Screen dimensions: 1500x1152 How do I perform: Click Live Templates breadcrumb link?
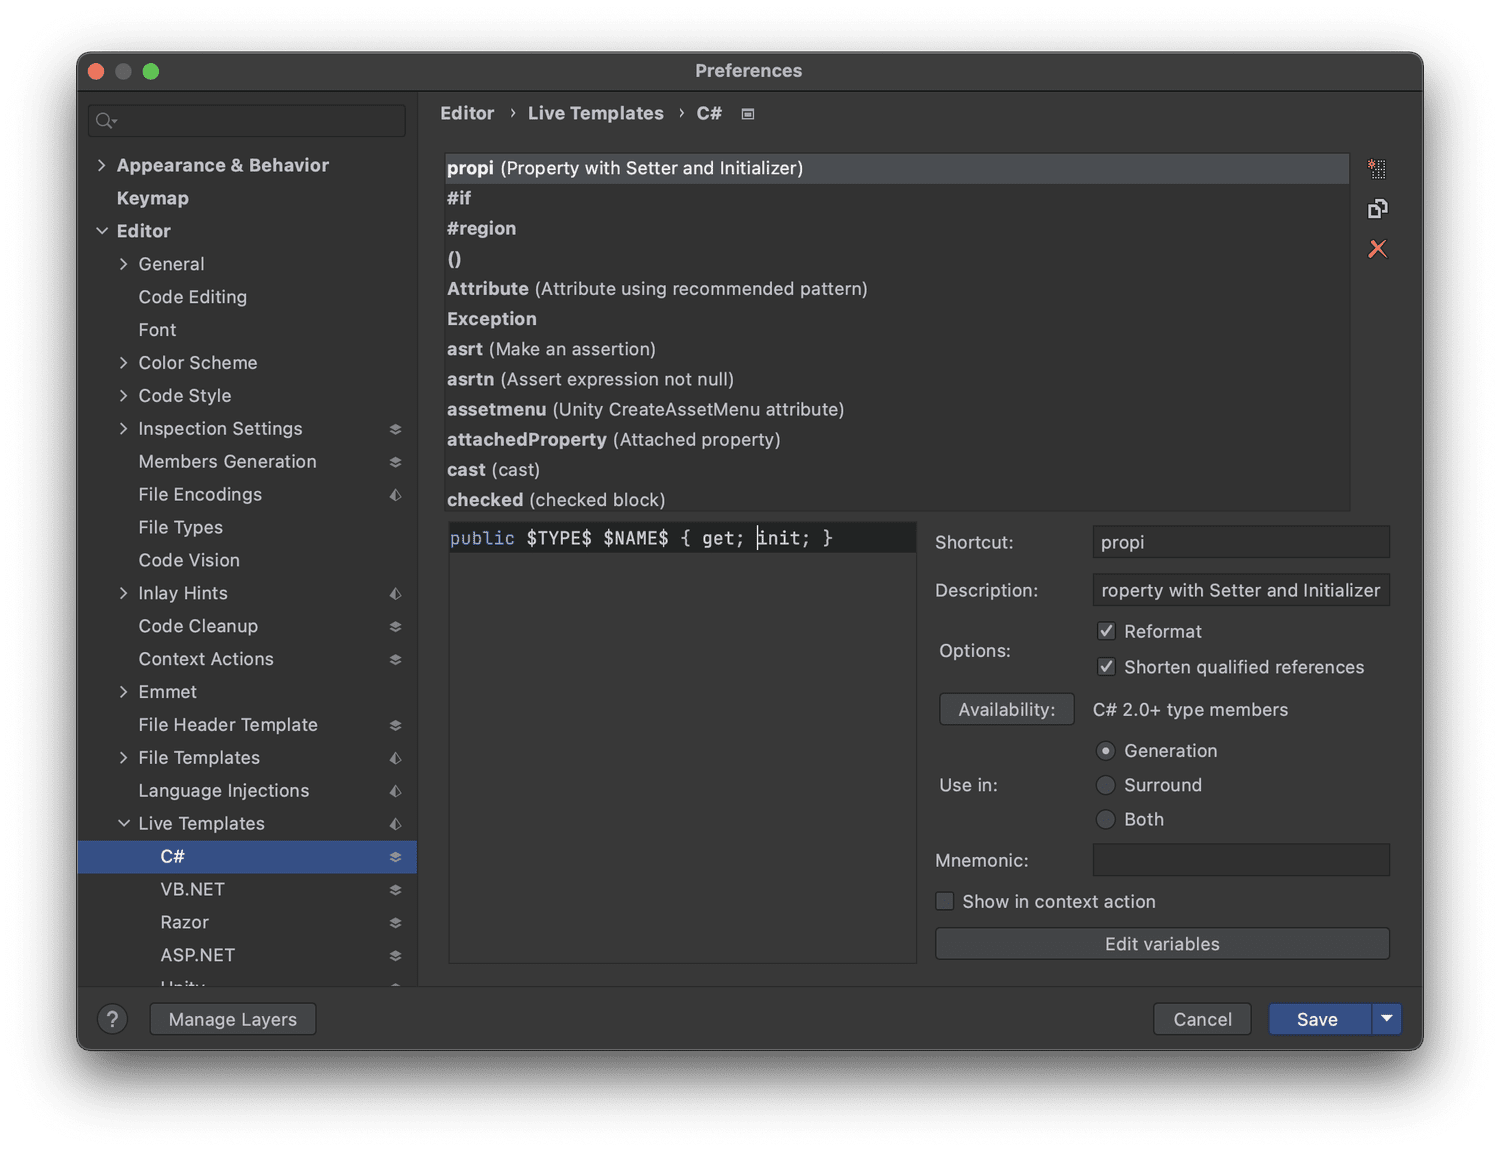pyautogui.click(x=596, y=114)
